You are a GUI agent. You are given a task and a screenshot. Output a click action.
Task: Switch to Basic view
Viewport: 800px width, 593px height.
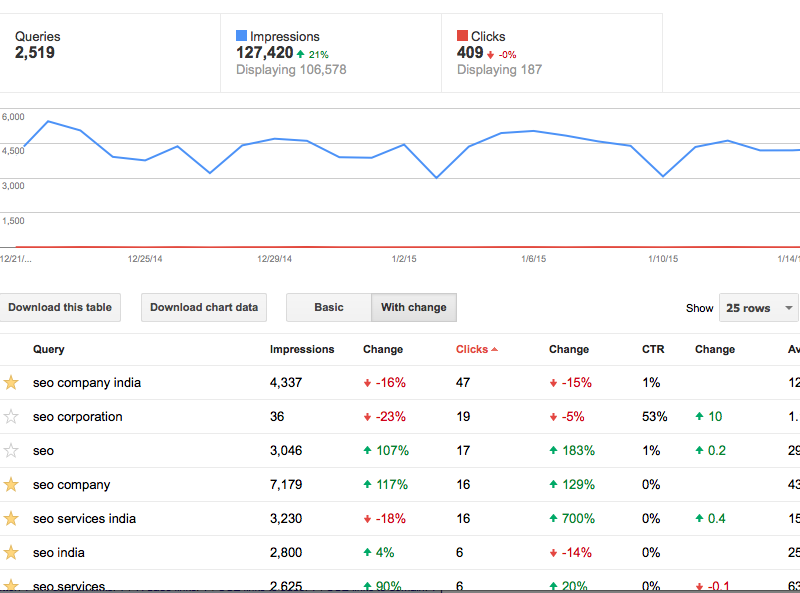tap(328, 308)
